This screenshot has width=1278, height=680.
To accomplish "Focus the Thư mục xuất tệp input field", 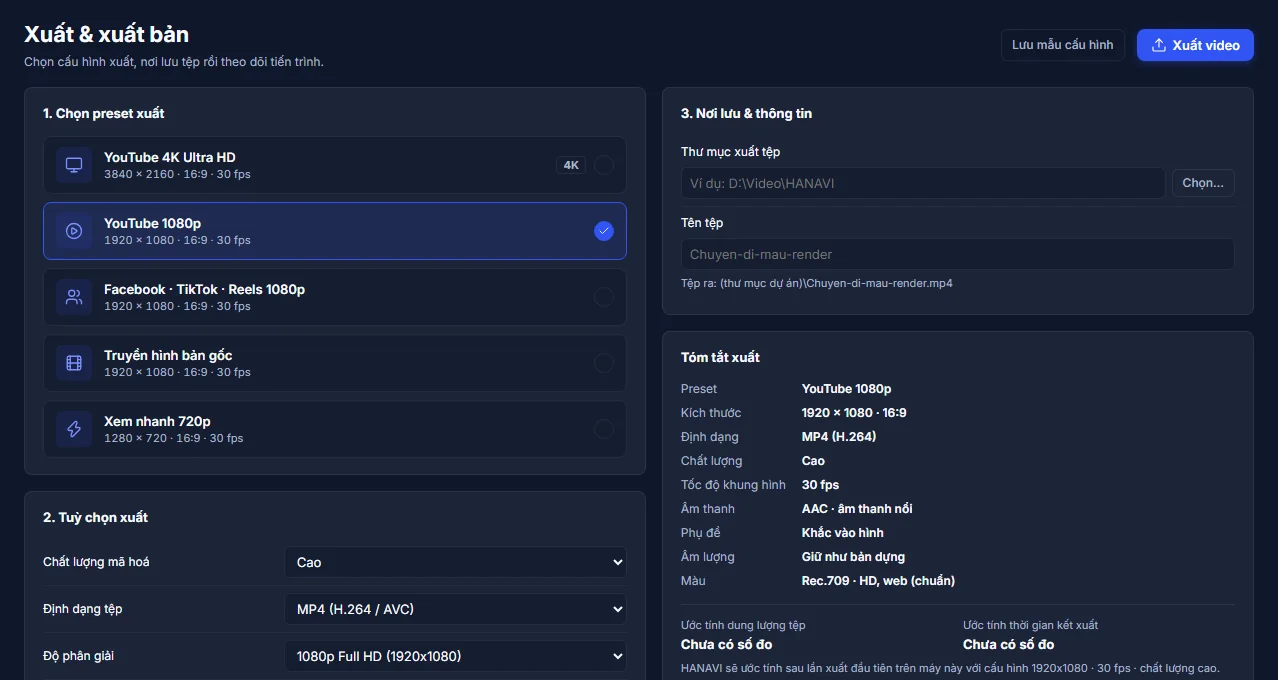I will pyautogui.click(x=923, y=183).
